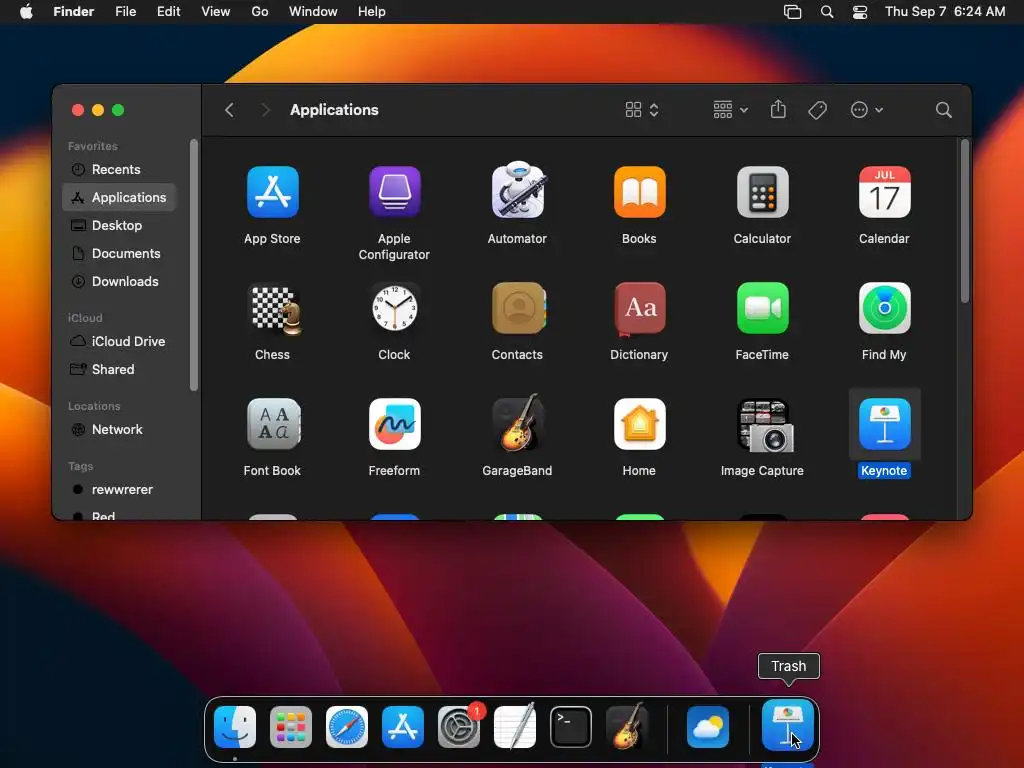Select Shared in the sidebar
The height and width of the screenshot is (768, 1024).
click(x=119, y=370)
